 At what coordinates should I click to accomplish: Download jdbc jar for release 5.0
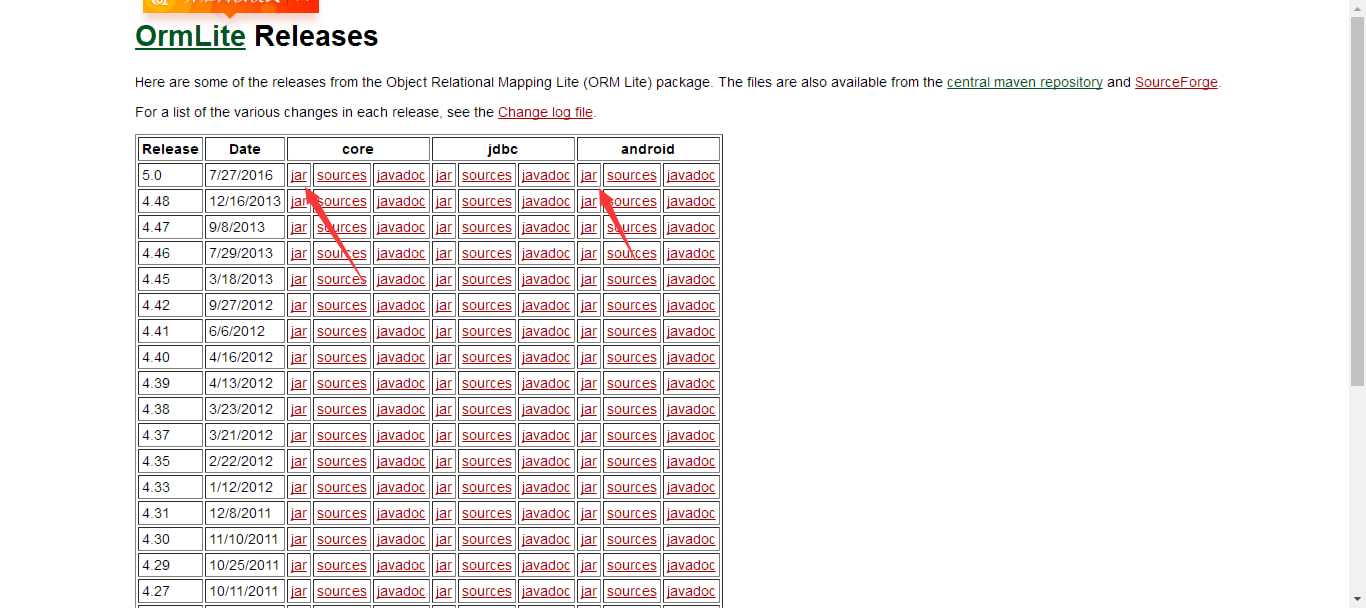click(444, 175)
